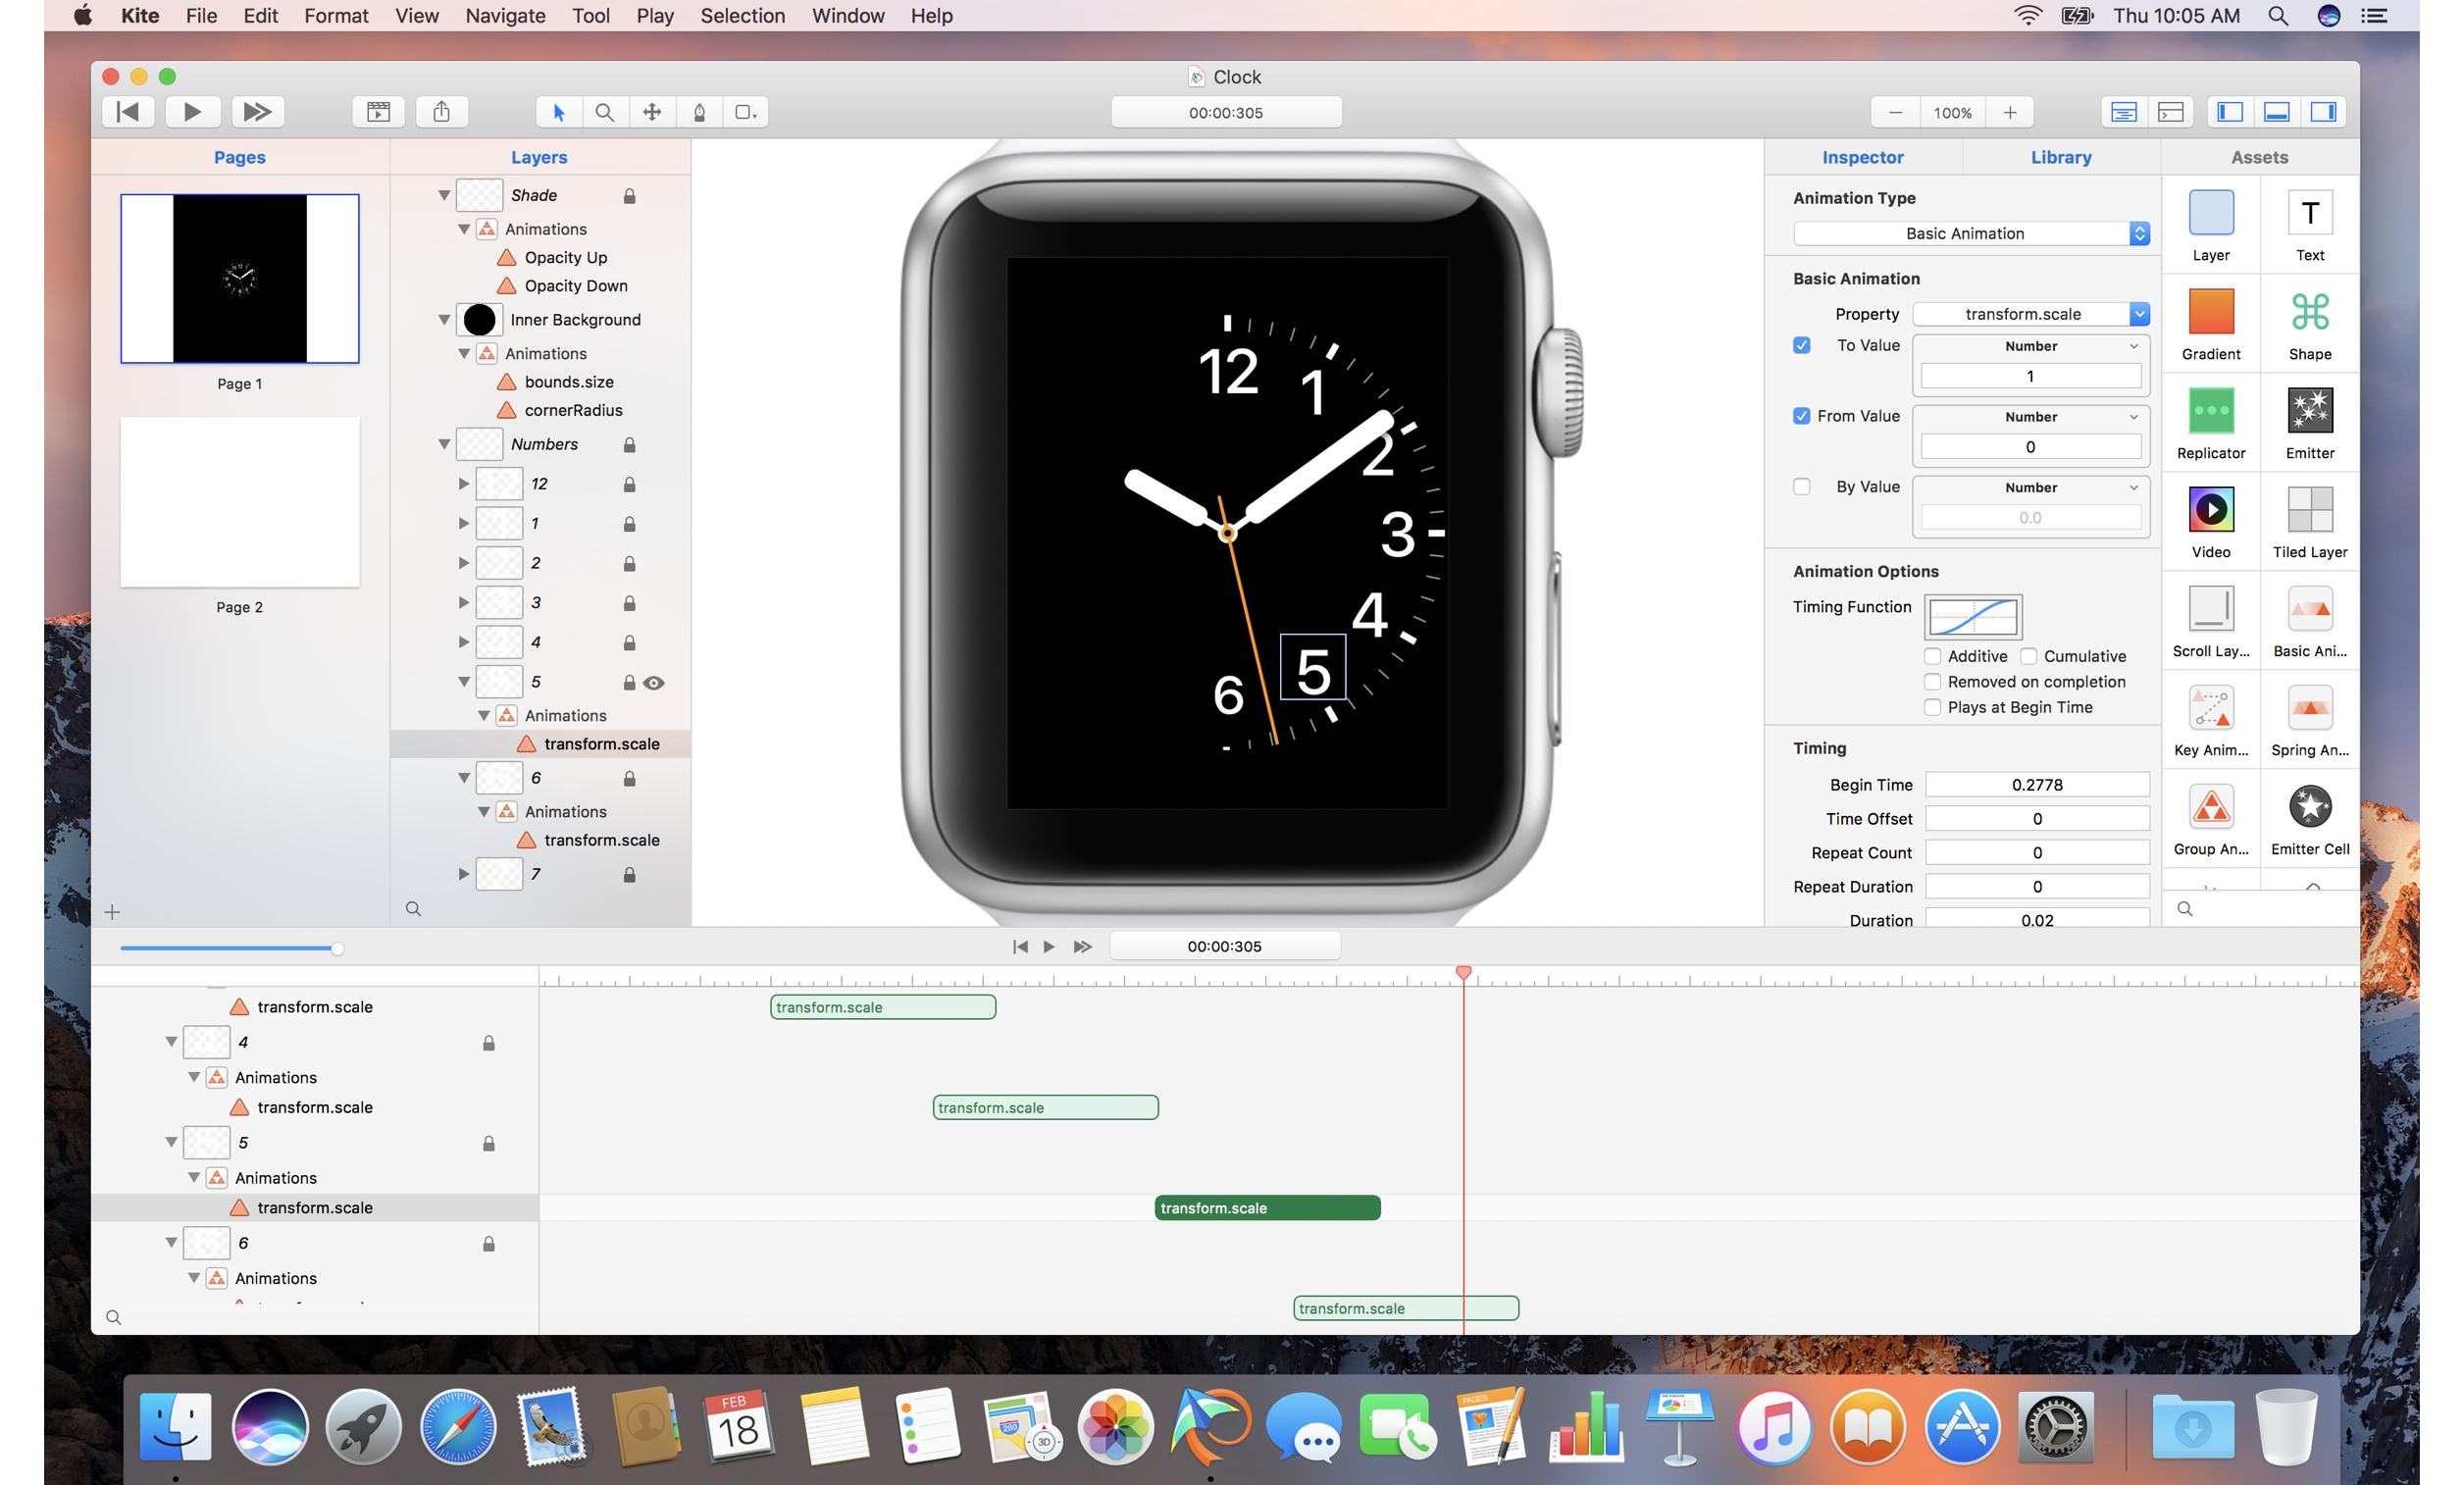
Task: Select the Gradient layer asset
Action: 2210,312
